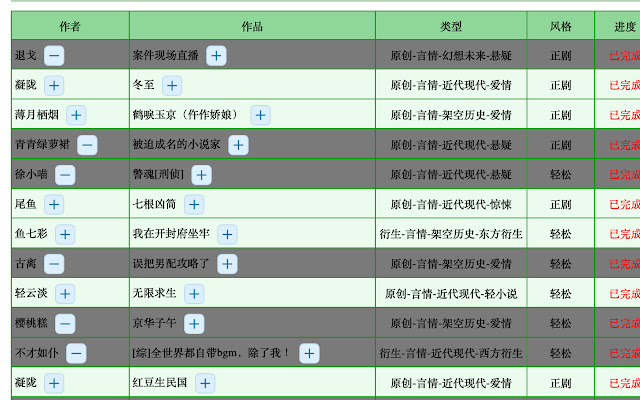
Task: Click the minus button beside 樱桃糕
Action: tap(65, 324)
